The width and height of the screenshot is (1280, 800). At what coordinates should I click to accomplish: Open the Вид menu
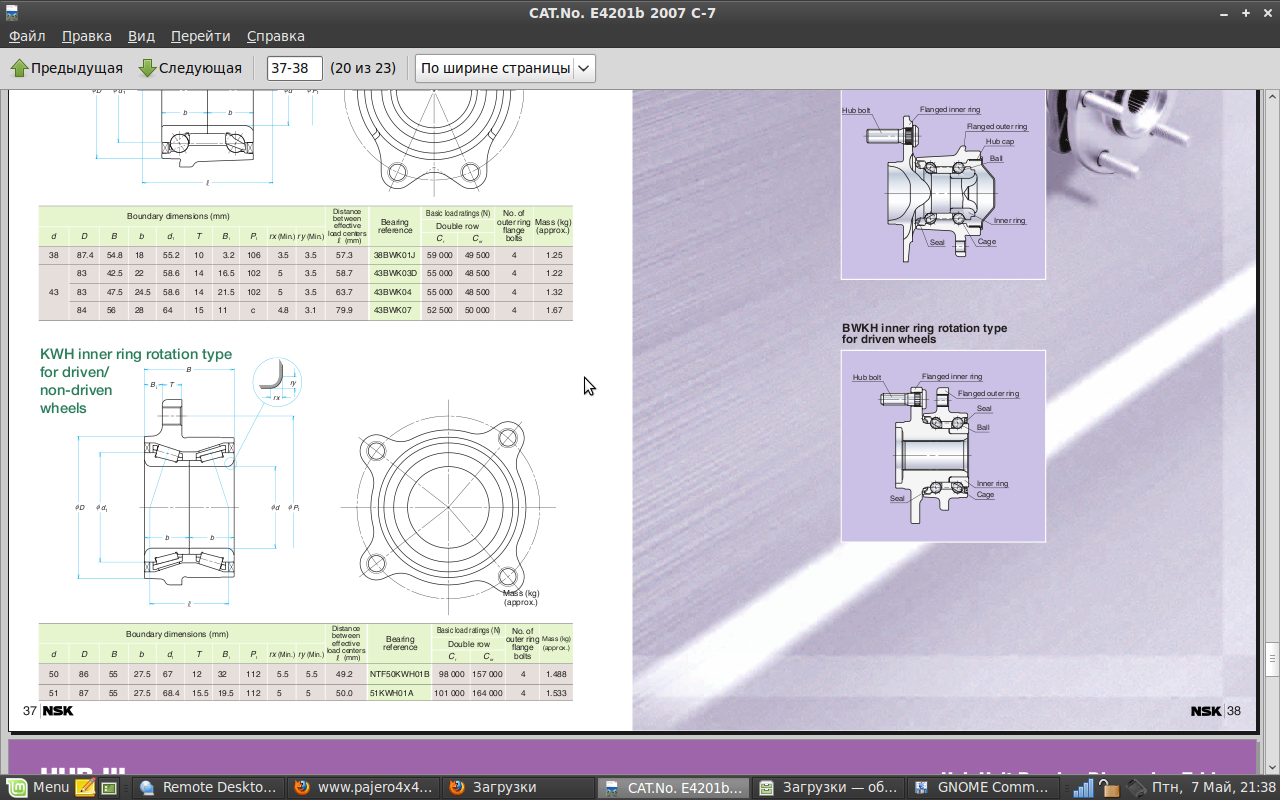pyautogui.click(x=141, y=36)
